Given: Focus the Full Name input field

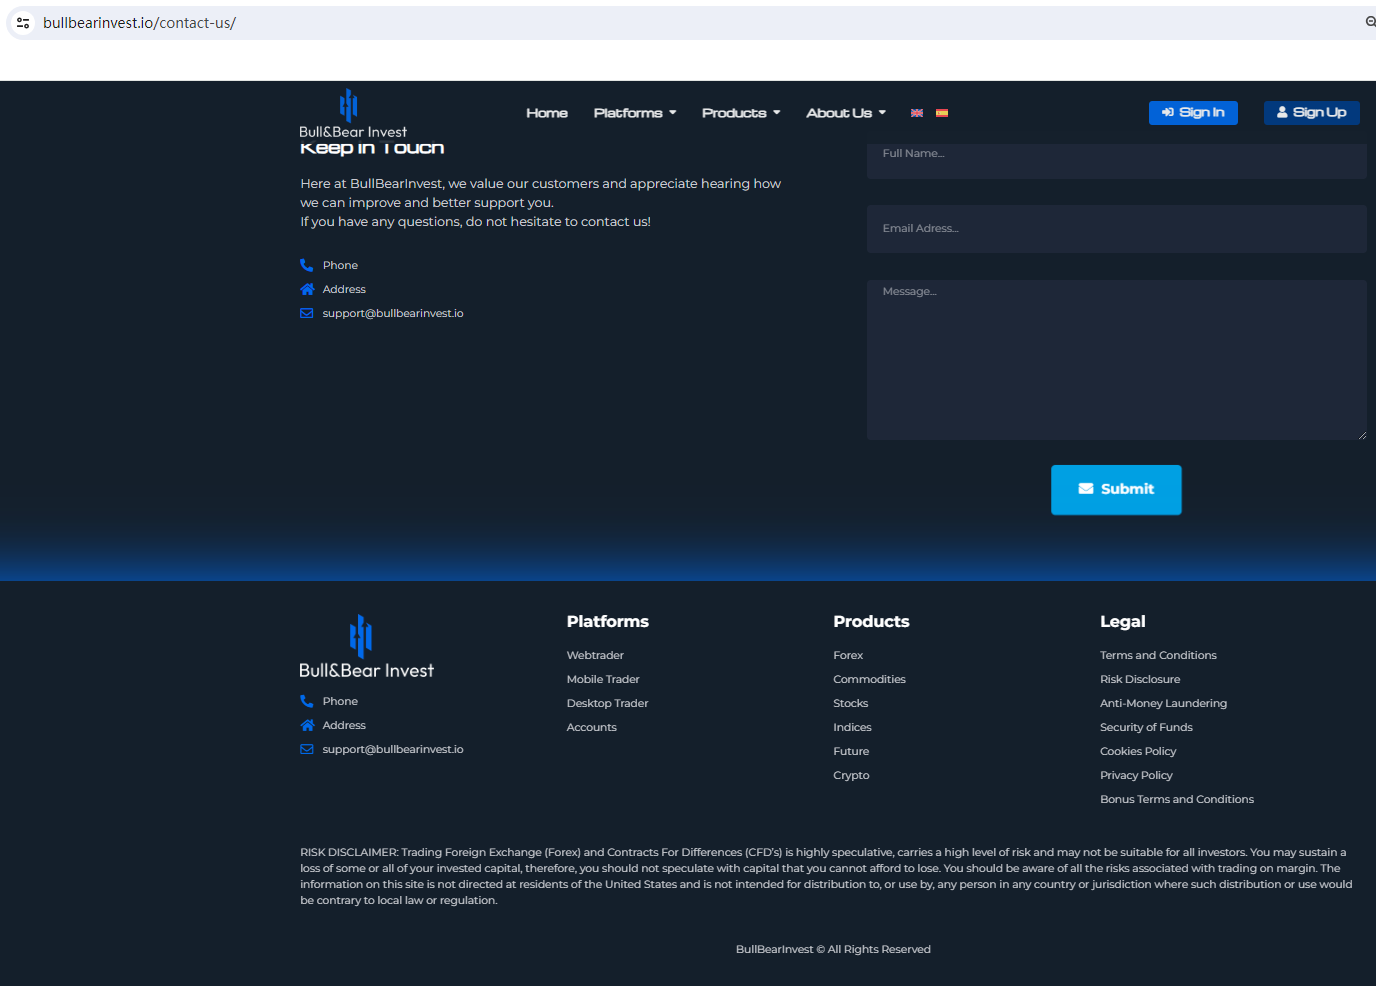Looking at the screenshot, I should point(1116,158).
